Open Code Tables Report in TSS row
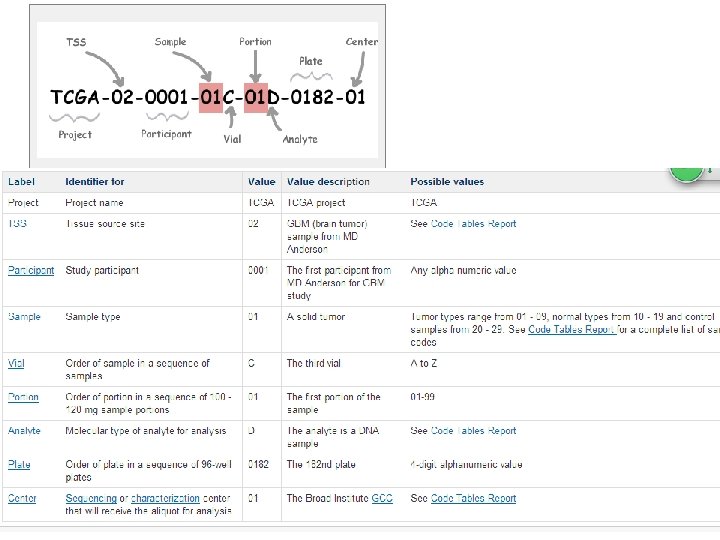Screen dimensions: 720x540 [x=473, y=224]
